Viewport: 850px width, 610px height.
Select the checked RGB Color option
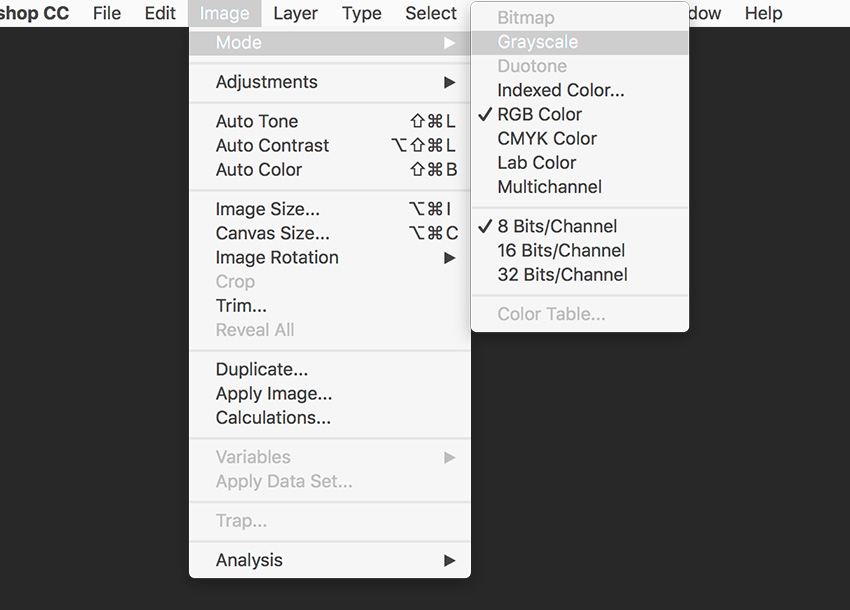pyautogui.click(x=539, y=114)
